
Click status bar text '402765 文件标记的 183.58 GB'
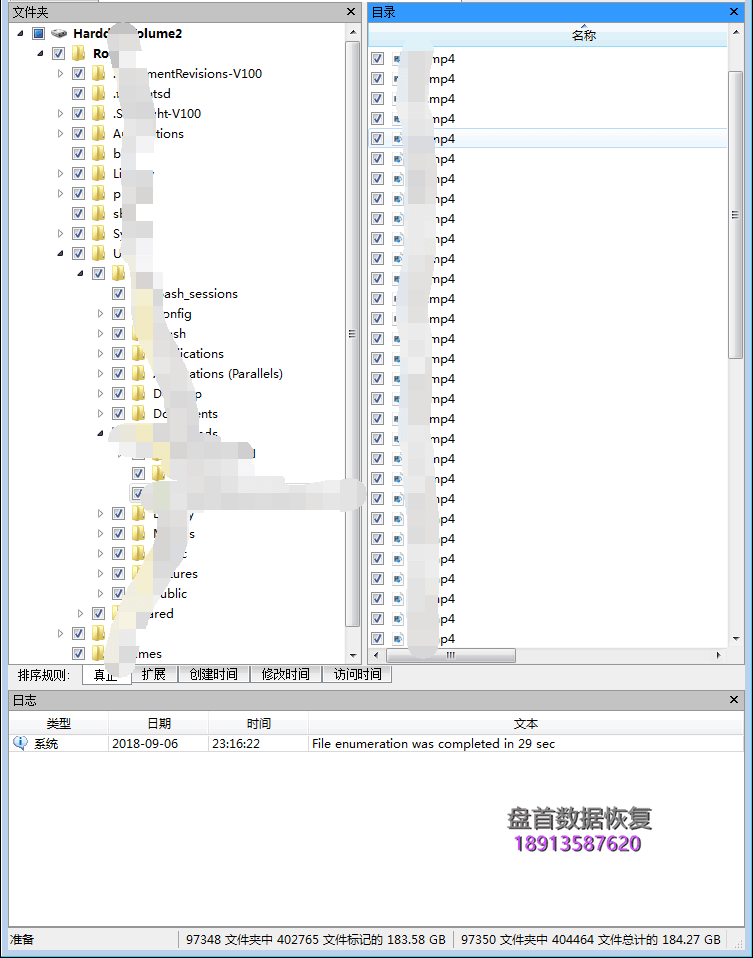click(361, 939)
